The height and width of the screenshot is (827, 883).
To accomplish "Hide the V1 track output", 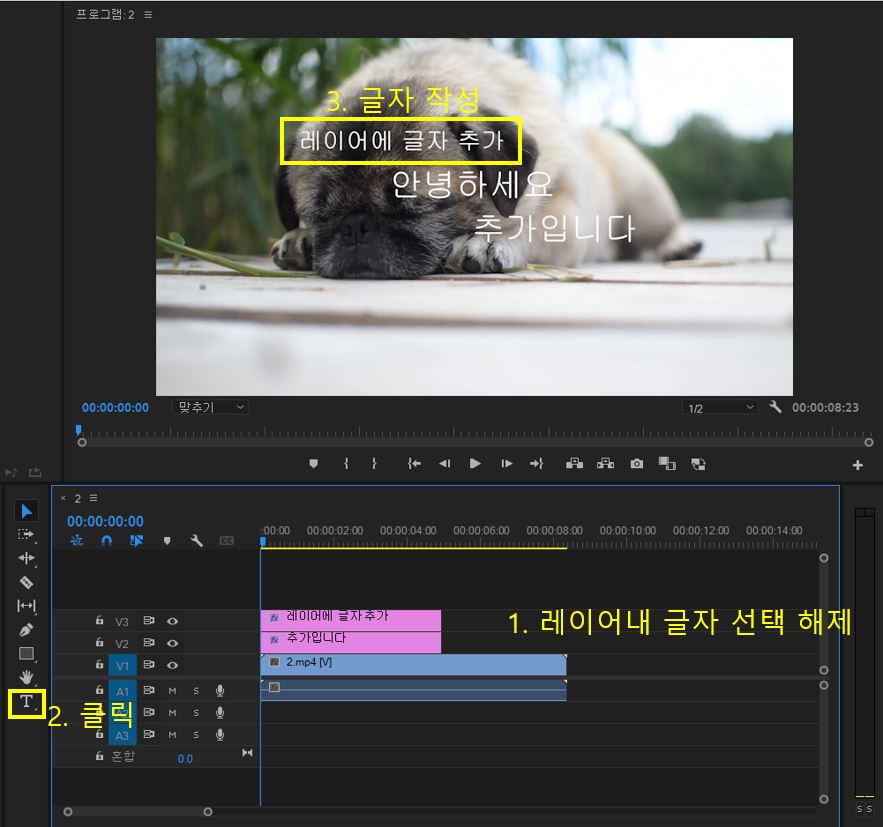I will [x=173, y=665].
